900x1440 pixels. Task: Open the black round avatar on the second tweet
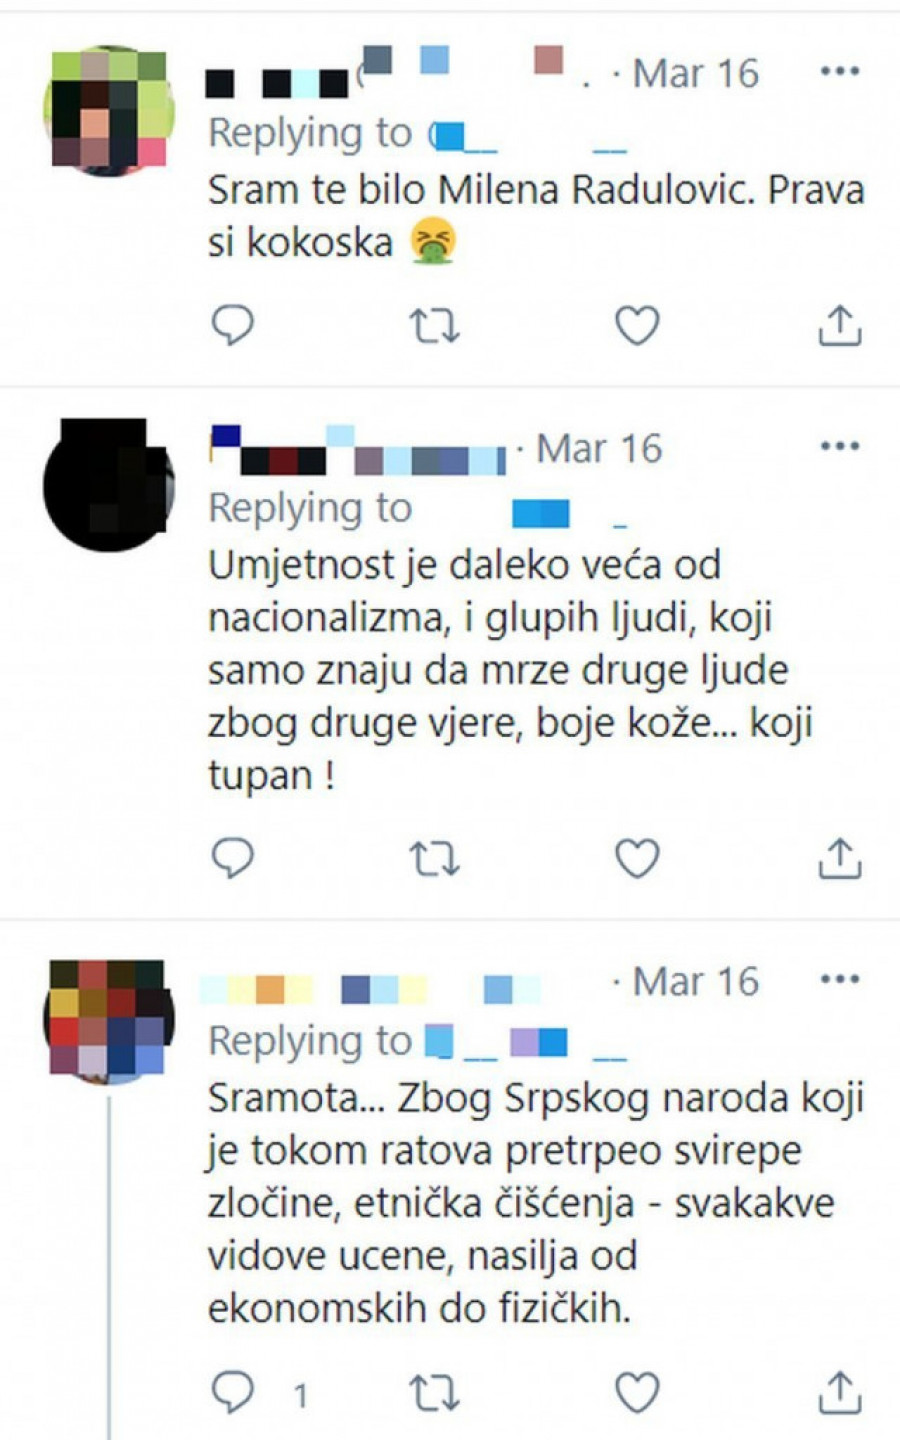pyautogui.click(x=108, y=485)
